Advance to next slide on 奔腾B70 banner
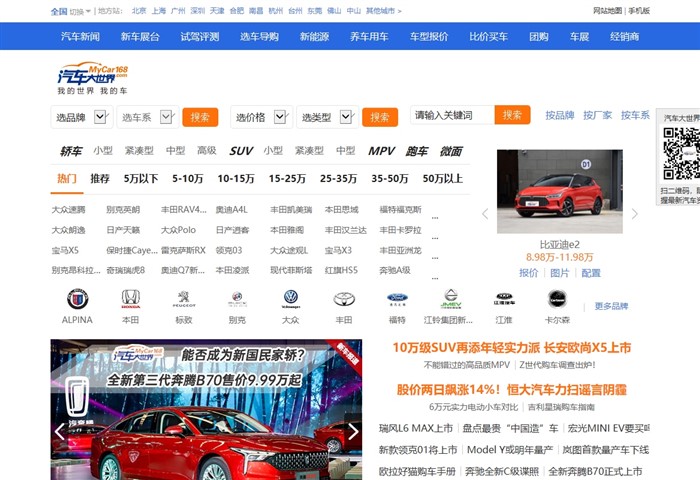This screenshot has height=480, width=700. point(353,431)
